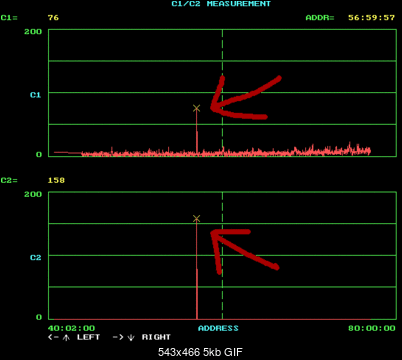Click the C1/C2 MEASUREMENT title
Image resolution: width=402 pixels, height=360 pixels.
coord(221,4)
